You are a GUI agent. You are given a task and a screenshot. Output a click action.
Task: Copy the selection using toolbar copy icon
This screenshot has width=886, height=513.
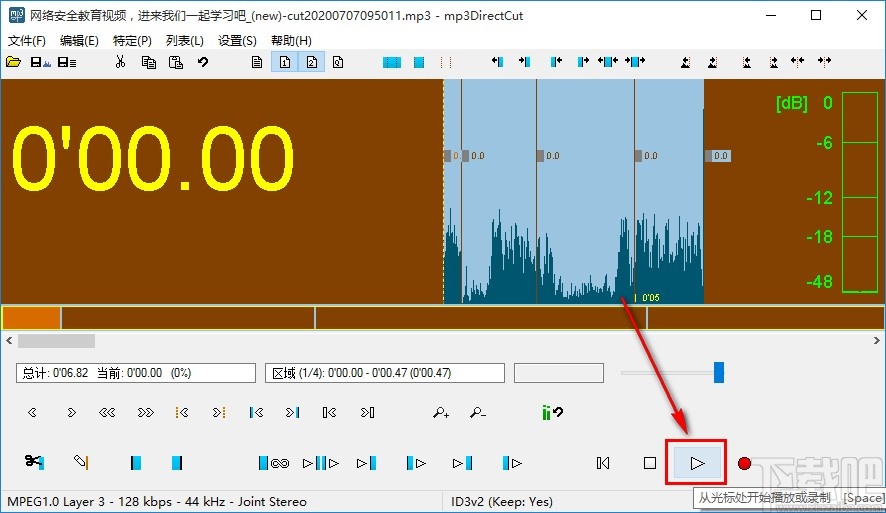[x=149, y=62]
